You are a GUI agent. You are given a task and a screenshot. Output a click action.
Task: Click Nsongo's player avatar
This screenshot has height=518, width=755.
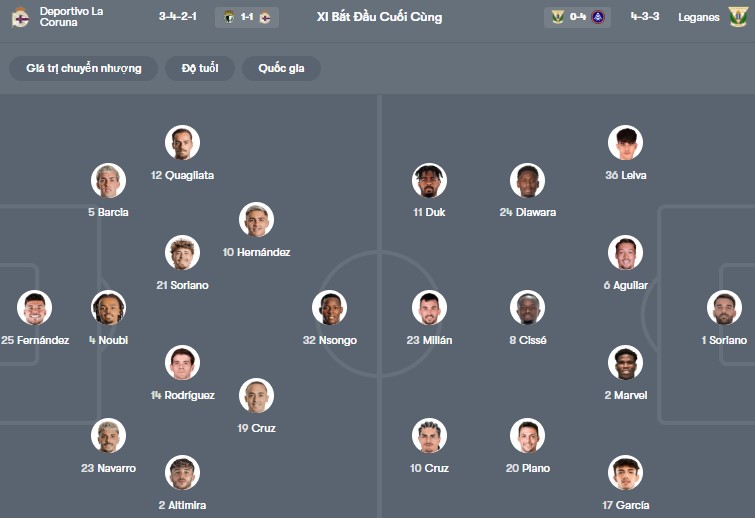pyautogui.click(x=329, y=308)
